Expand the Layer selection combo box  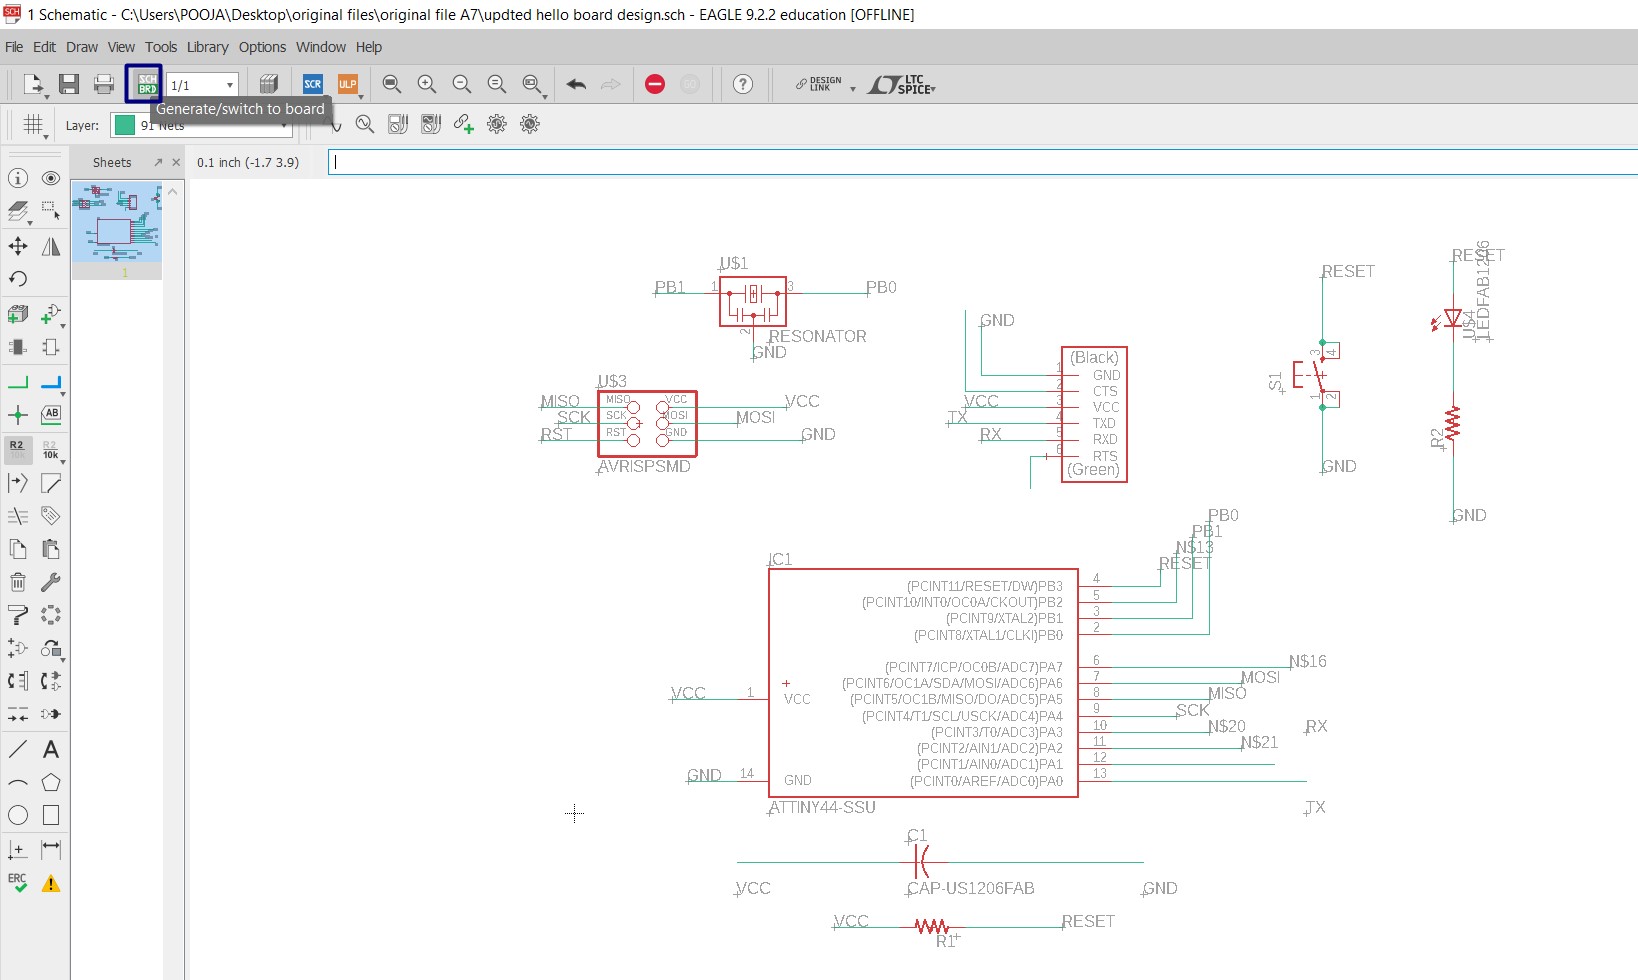coord(201,125)
